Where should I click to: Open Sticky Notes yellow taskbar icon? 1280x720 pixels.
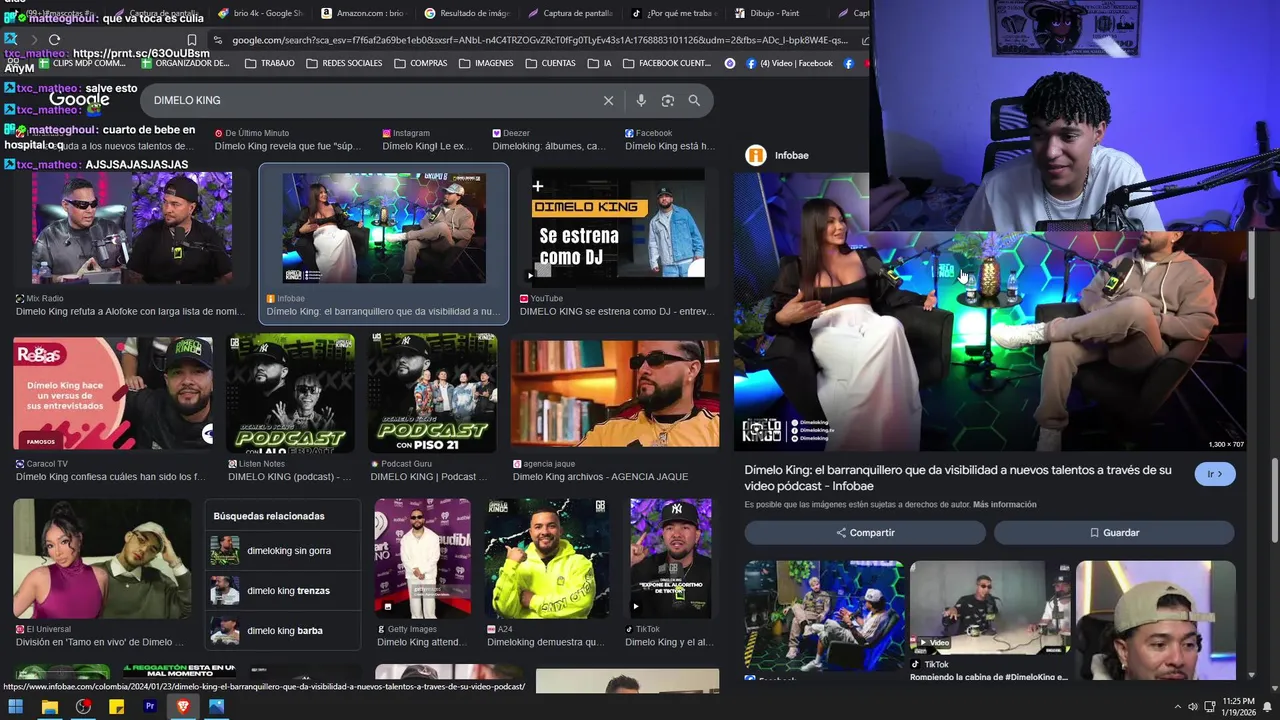click(116, 707)
